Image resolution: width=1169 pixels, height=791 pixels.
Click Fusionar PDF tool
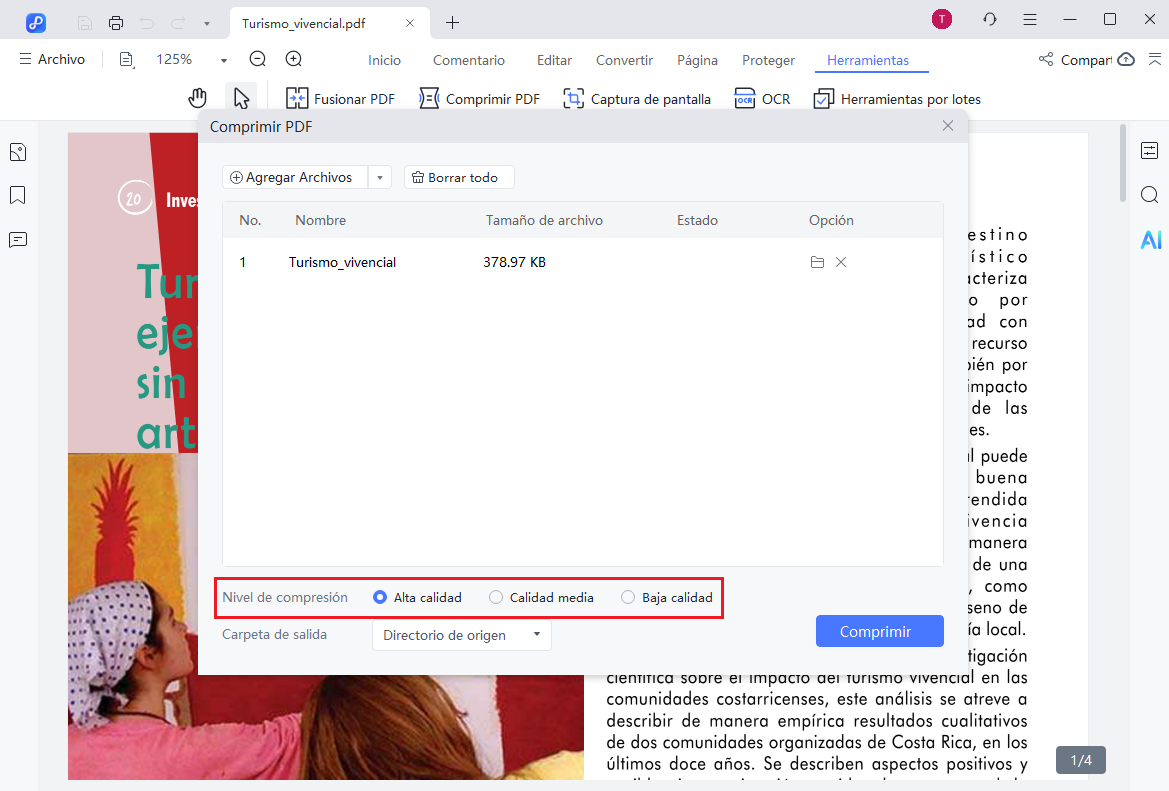pyautogui.click(x=340, y=99)
